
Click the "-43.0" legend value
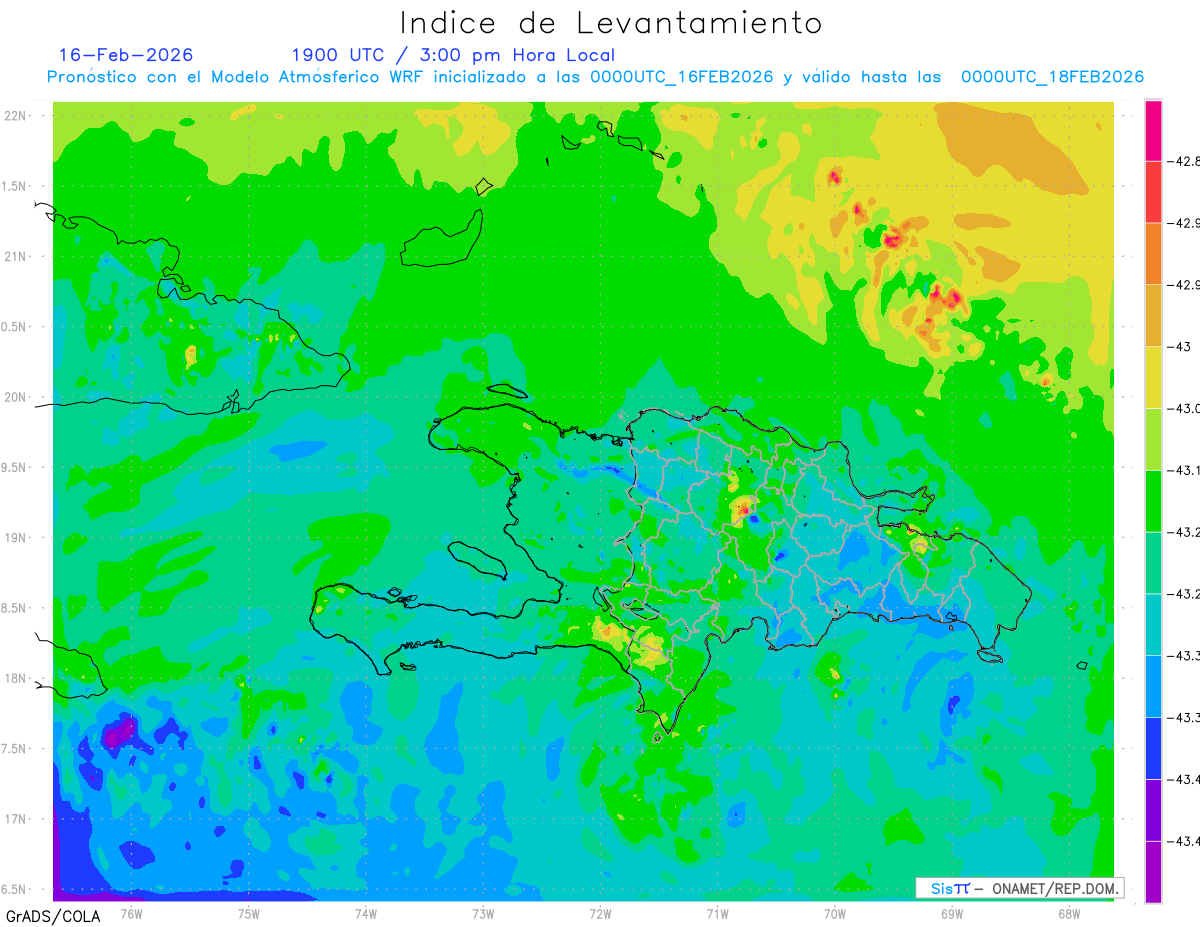click(x=1186, y=408)
